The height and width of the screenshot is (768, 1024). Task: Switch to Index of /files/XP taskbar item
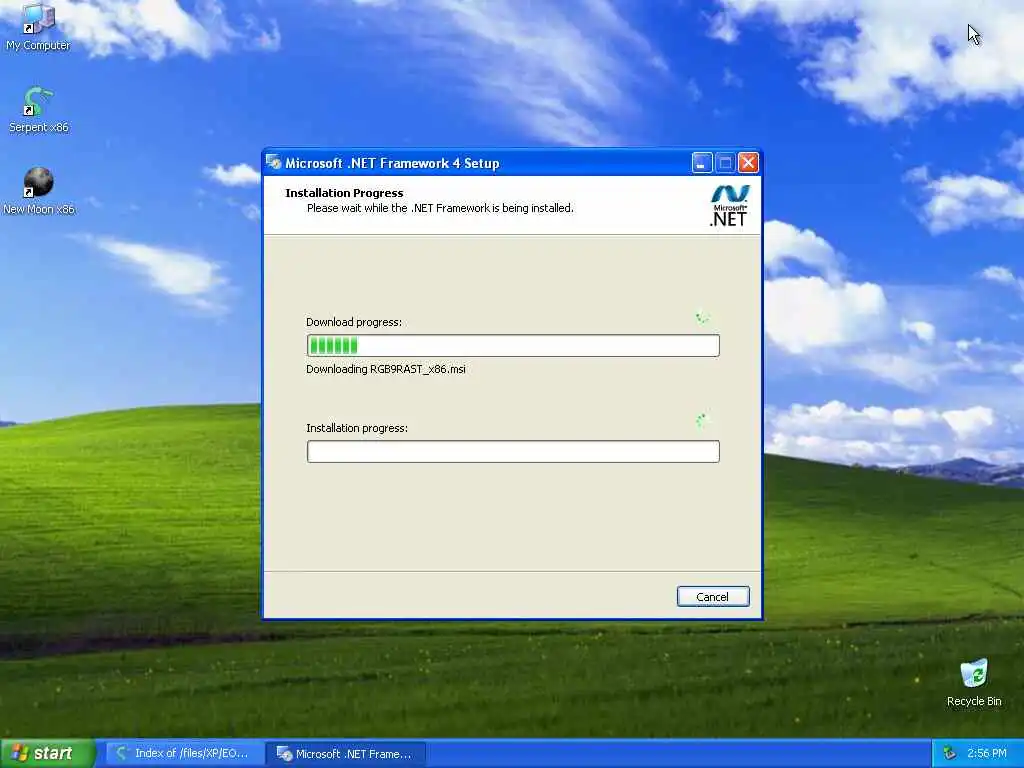click(184, 754)
